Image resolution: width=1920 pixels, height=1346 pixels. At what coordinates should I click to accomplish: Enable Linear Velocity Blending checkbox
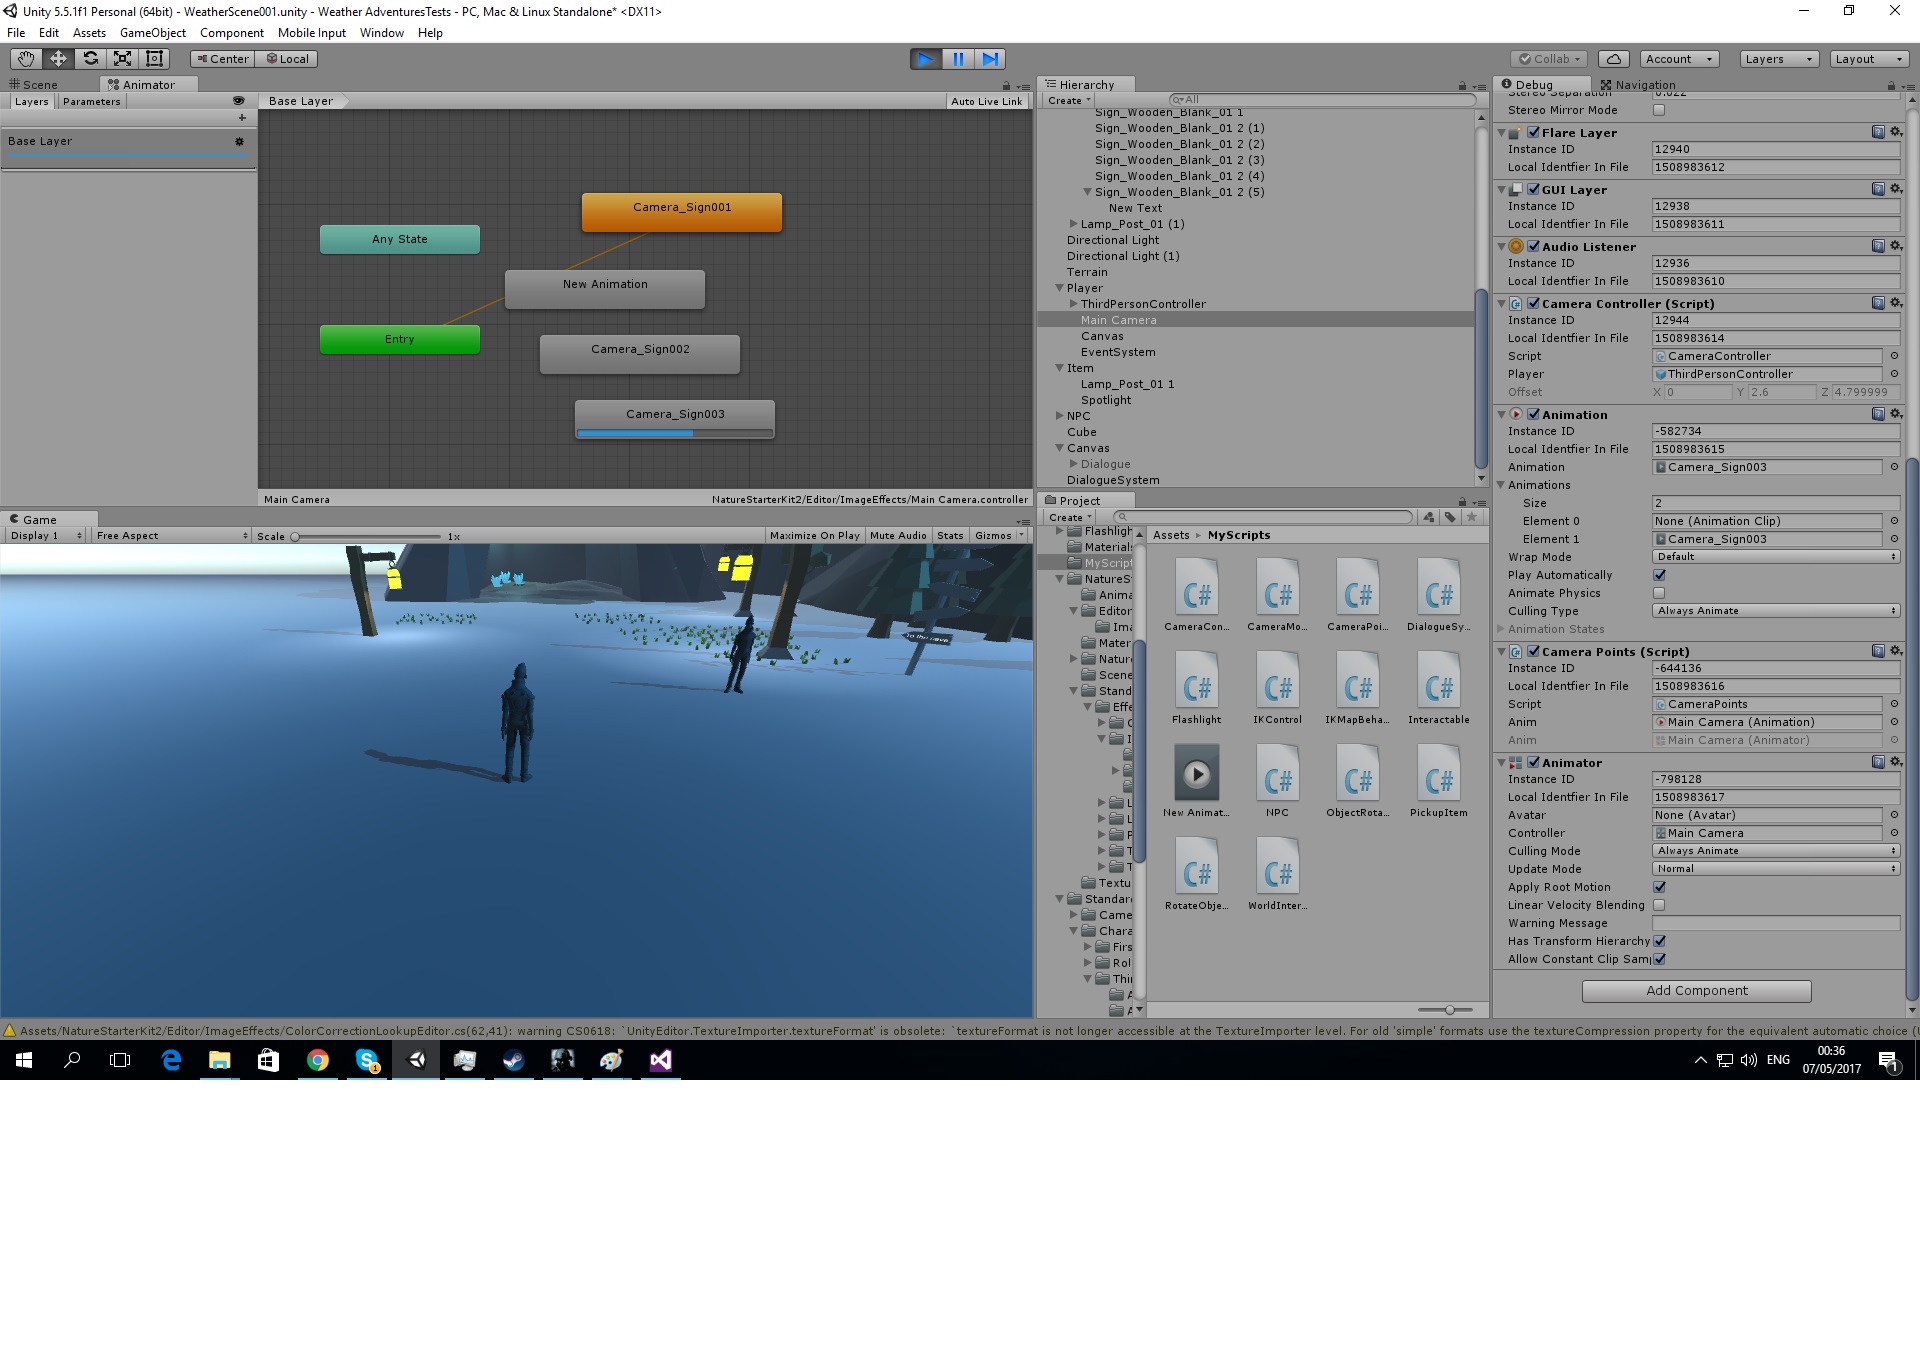pos(1659,905)
